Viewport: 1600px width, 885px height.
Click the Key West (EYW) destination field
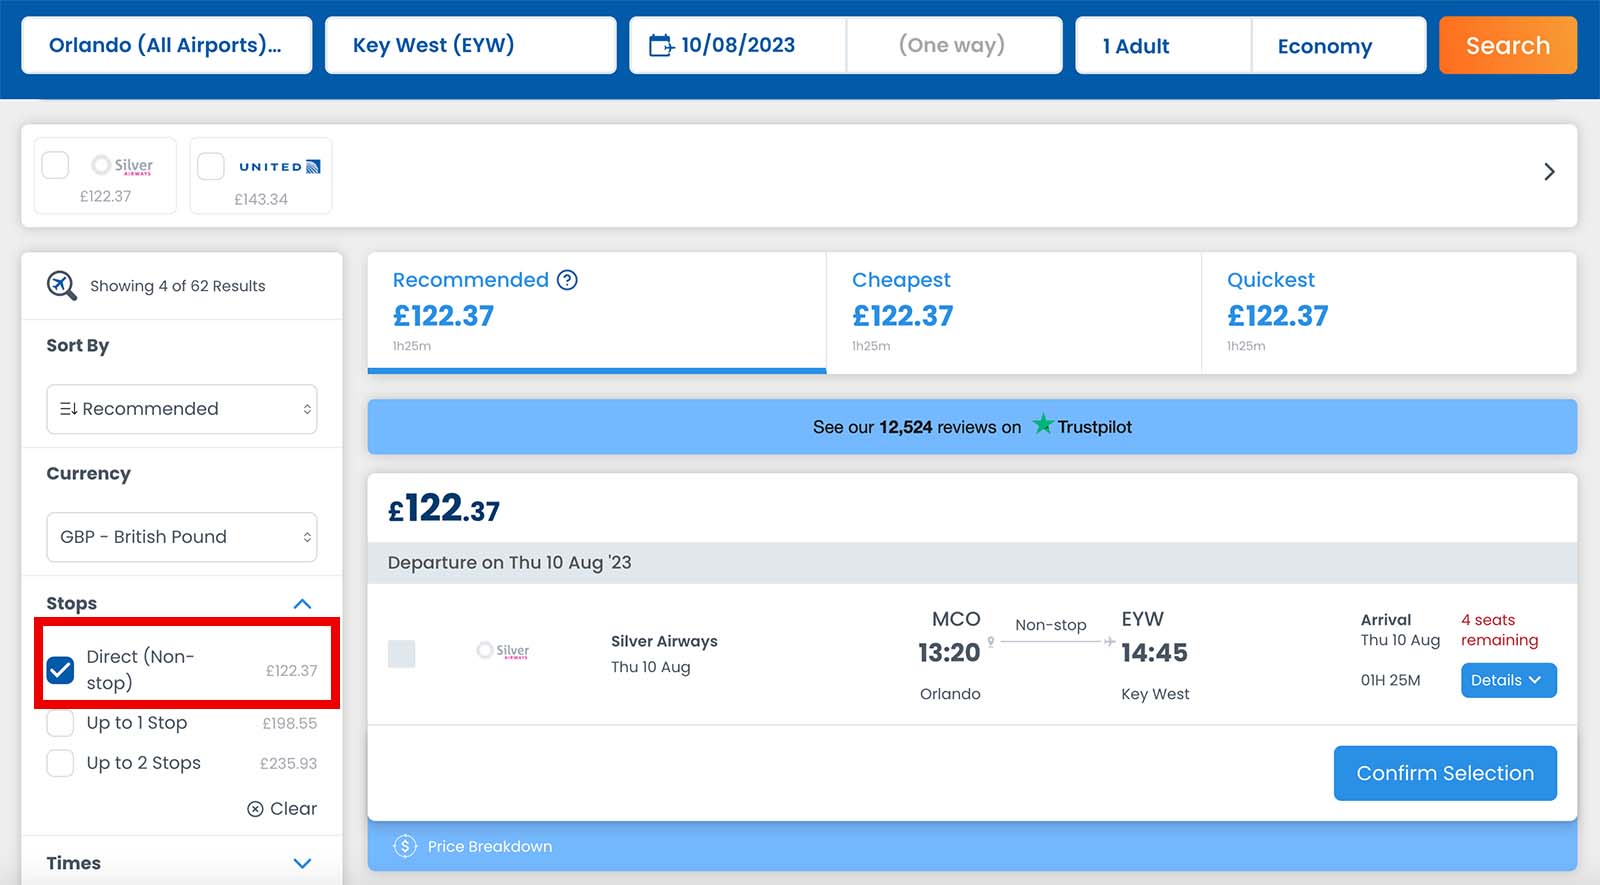(x=470, y=45)
